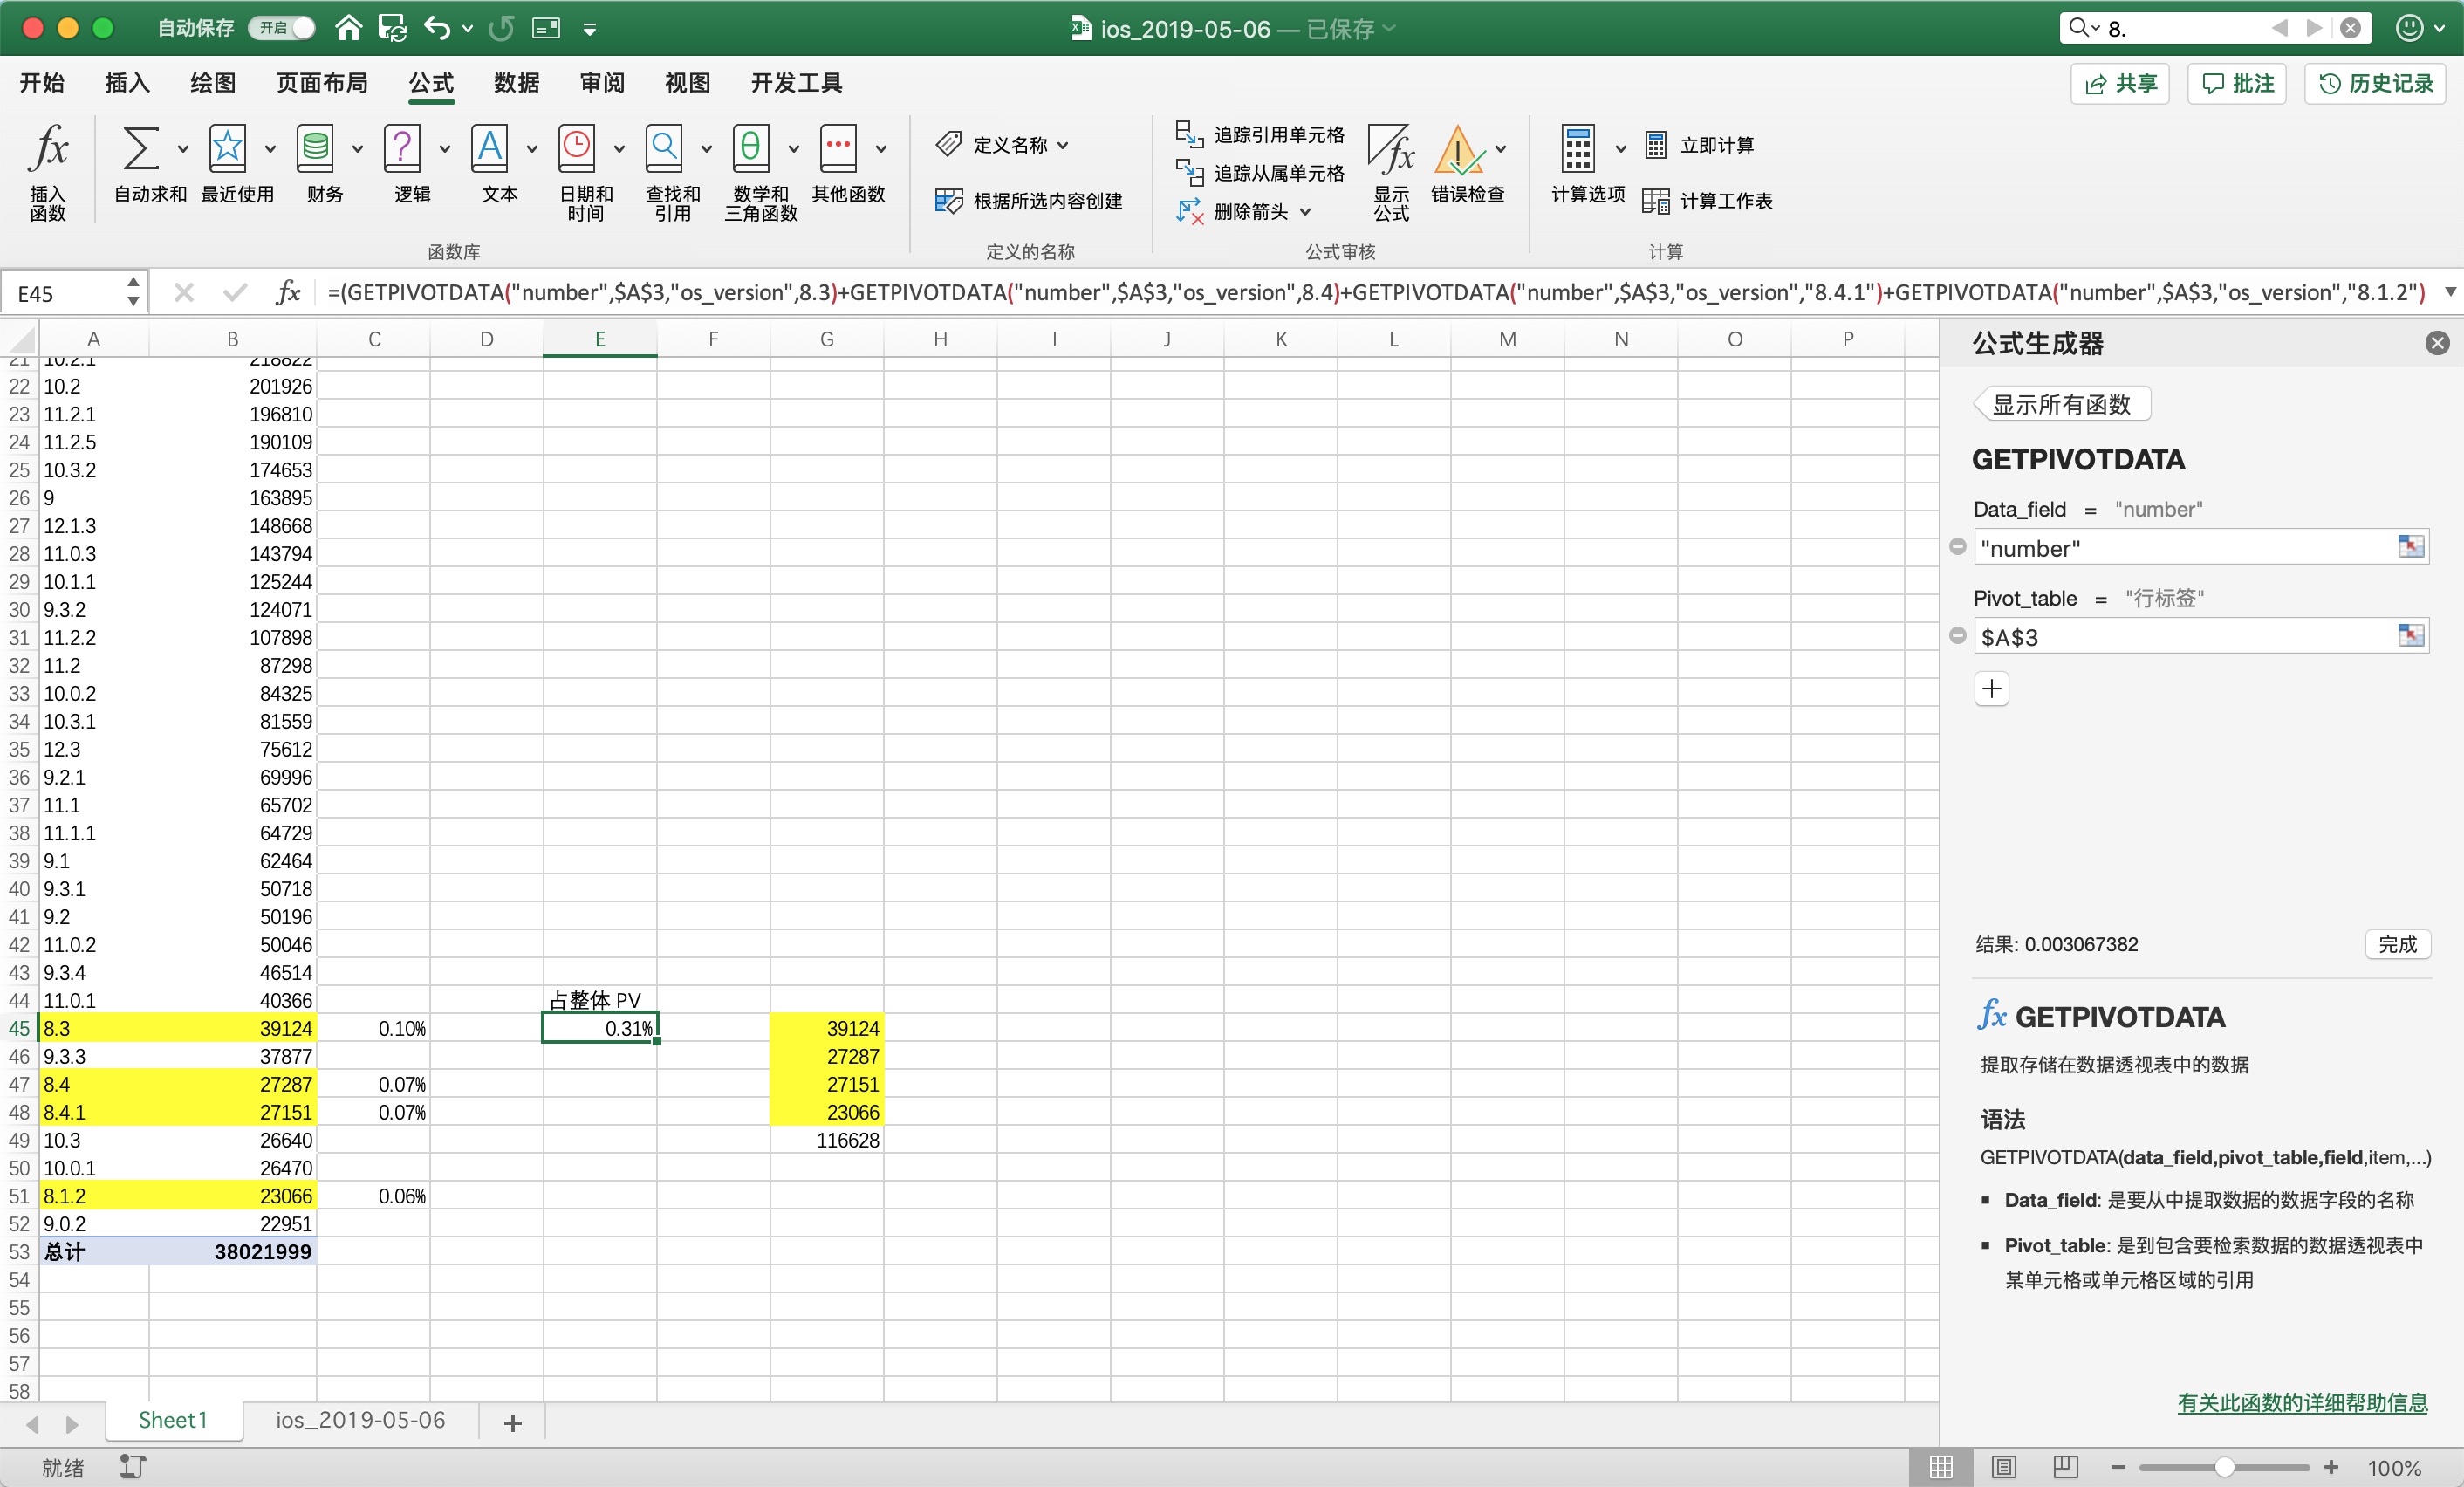Screen dimensions: 2464x1487
Task: Click the 批注 (Comments) button
Action: 2237,84
